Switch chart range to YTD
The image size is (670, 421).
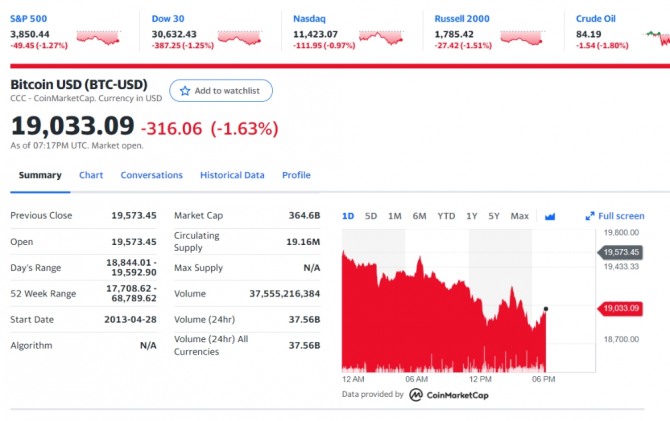click(x=446, y=216)
